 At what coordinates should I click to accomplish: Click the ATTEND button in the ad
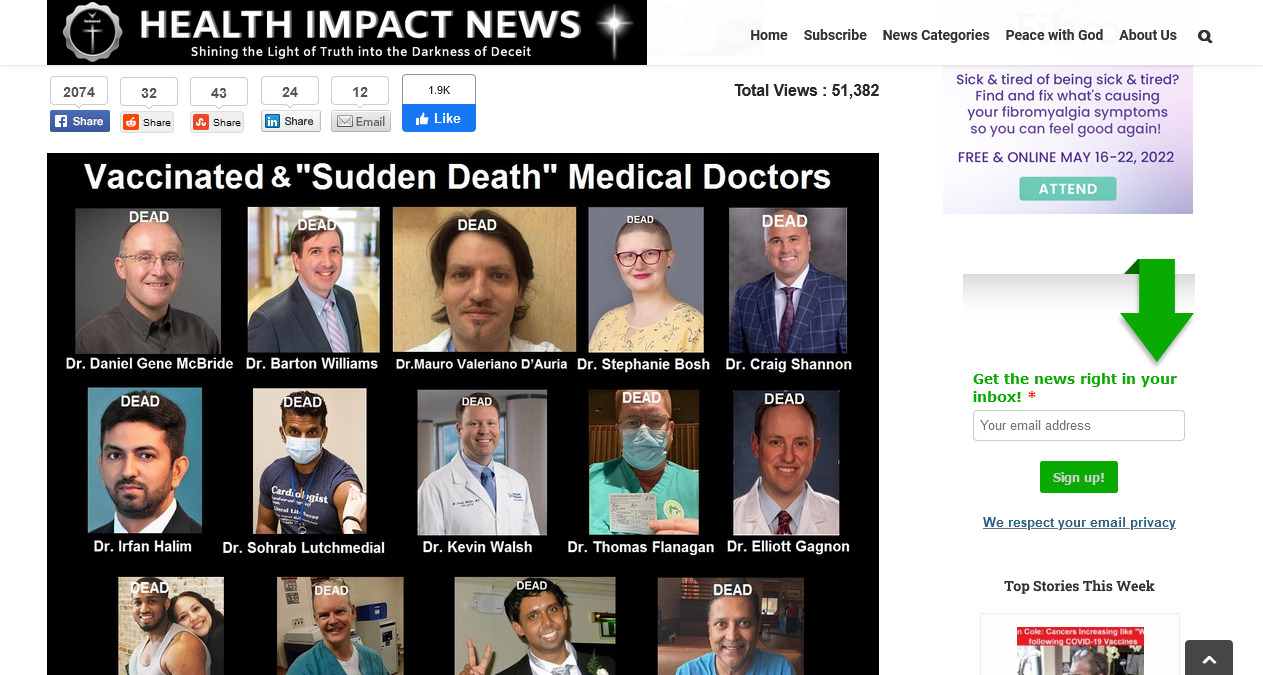1067,188
